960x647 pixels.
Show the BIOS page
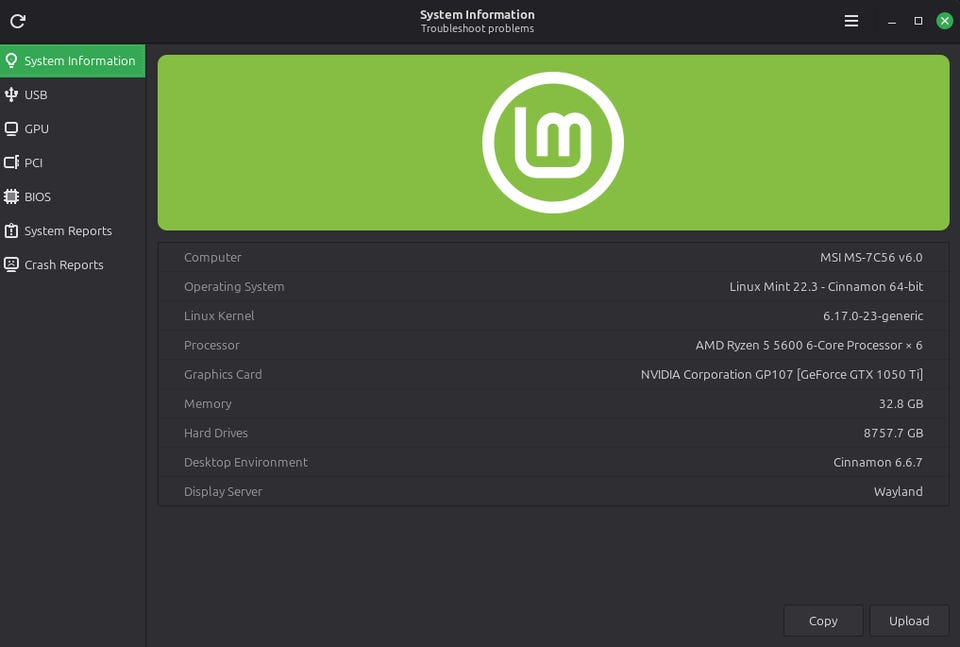click(x=72, y=196)
